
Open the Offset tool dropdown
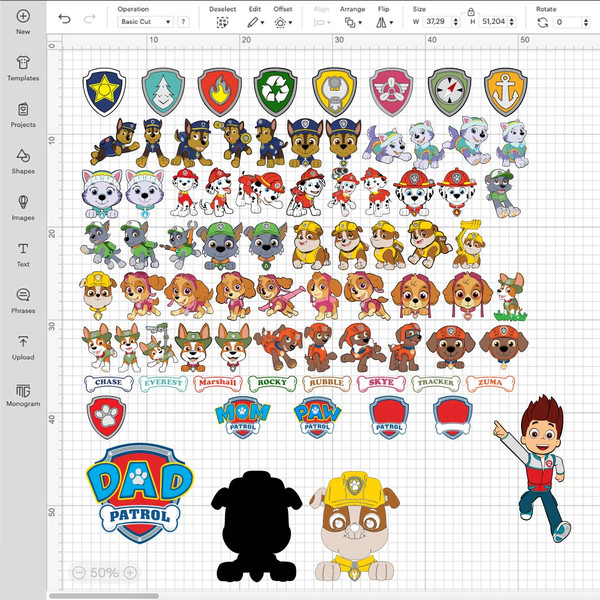283,23
